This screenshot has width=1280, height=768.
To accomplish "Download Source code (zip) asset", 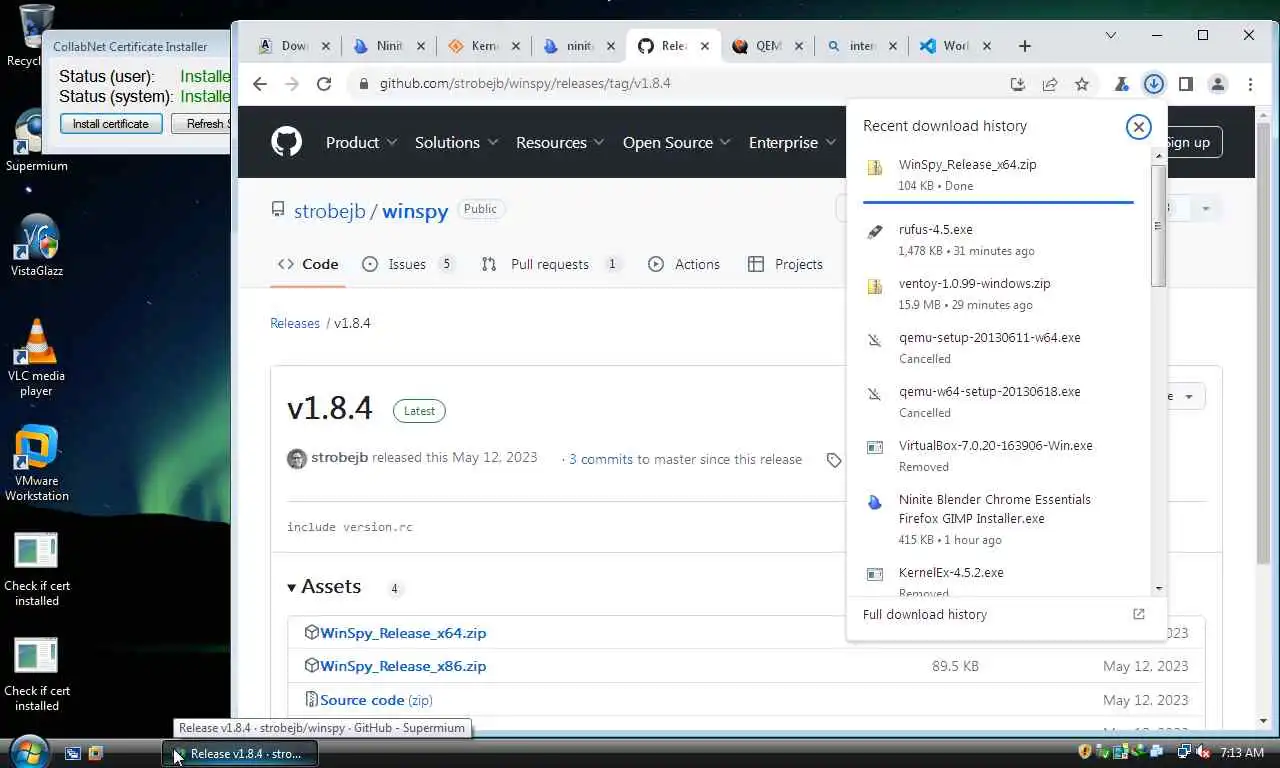I will coord(376,700).
